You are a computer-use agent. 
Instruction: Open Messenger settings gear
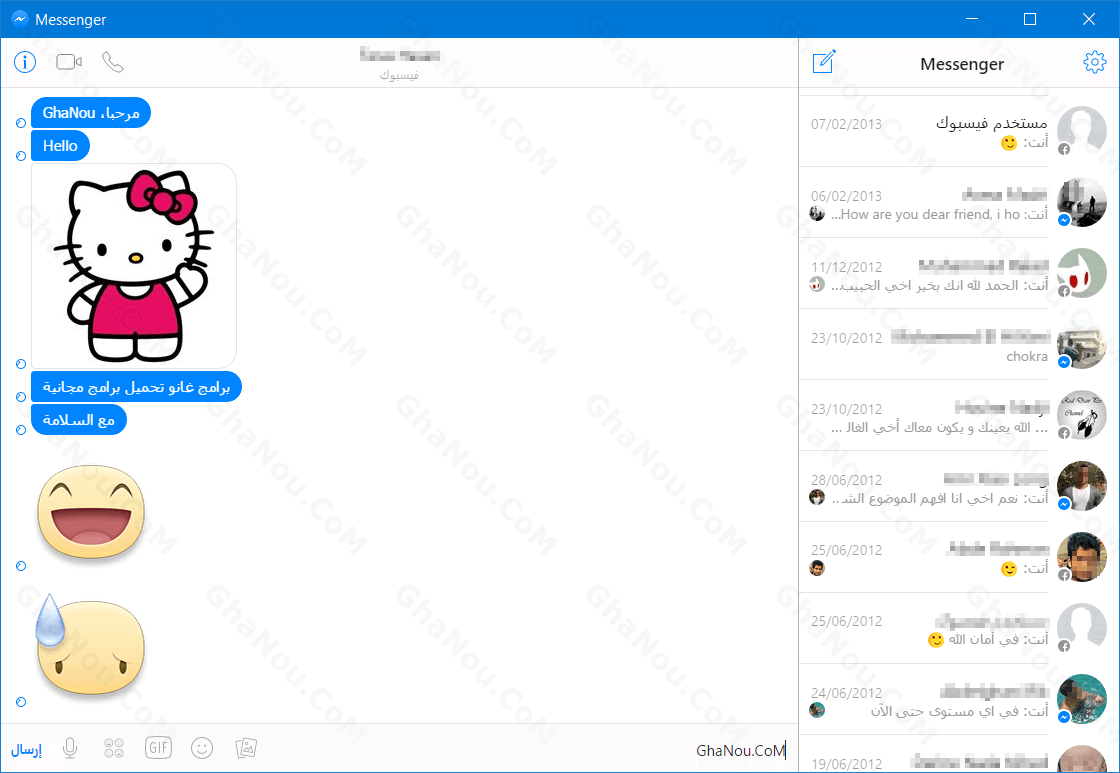(x=1094, y=62)
